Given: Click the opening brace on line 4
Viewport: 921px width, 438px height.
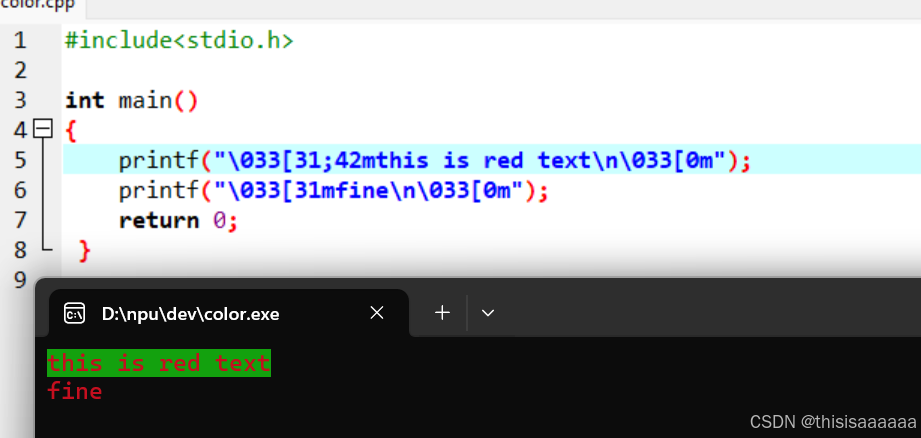Looking at the screenshot, I should pos(71,131).
